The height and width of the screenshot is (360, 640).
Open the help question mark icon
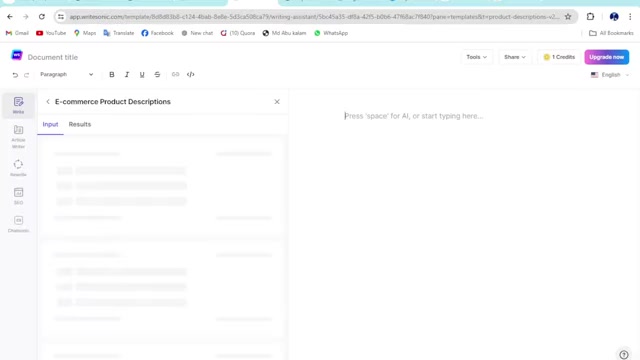tap(624, 354)
